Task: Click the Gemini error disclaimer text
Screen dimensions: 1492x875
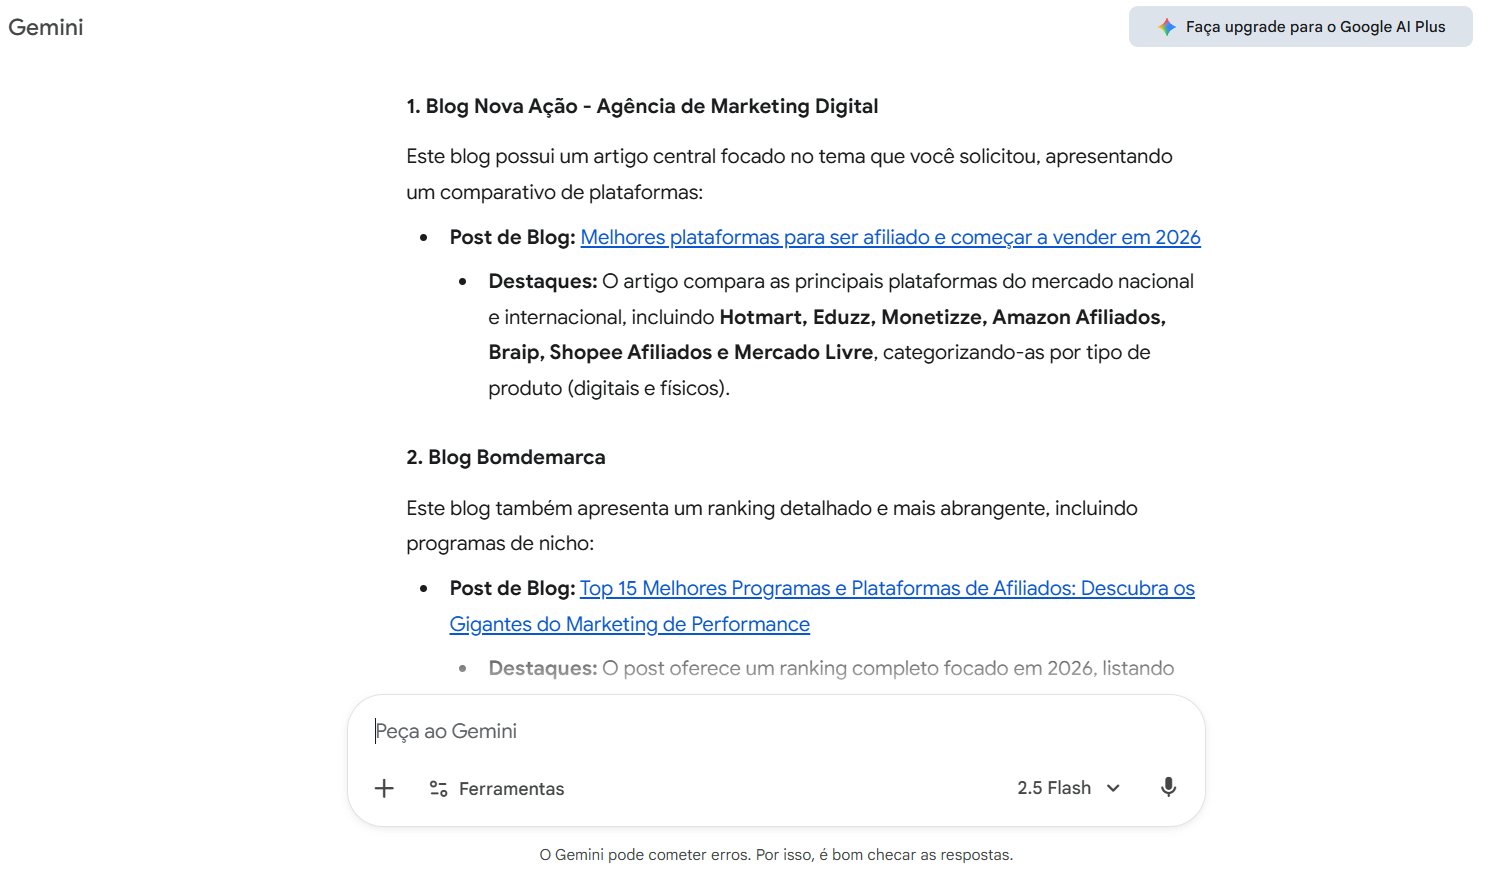Action: click(776, 855)
